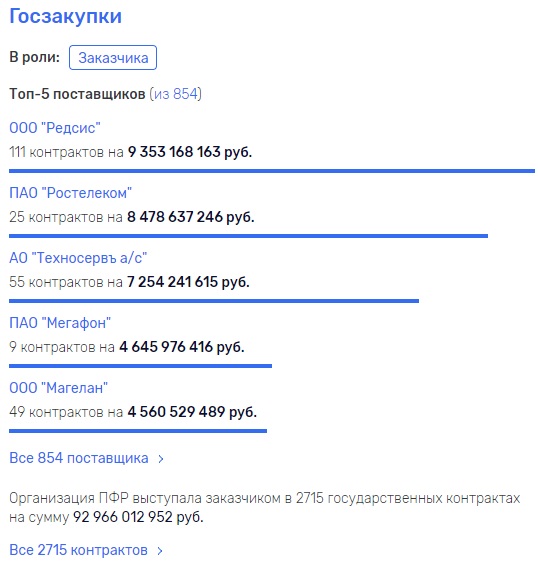The width and height of the screenshot is (538, 561).
Task: Open supplier ООО "Магелан"
Action: point(58,388)
